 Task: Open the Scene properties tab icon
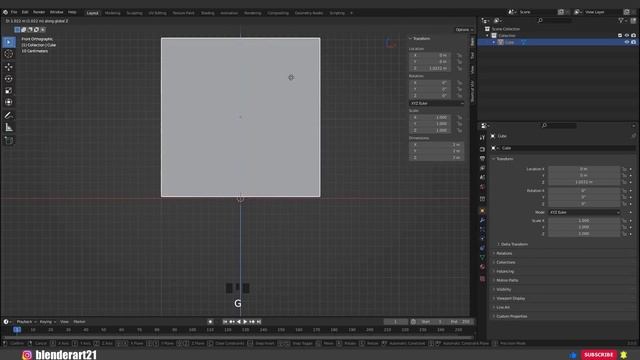pos(482,178)
